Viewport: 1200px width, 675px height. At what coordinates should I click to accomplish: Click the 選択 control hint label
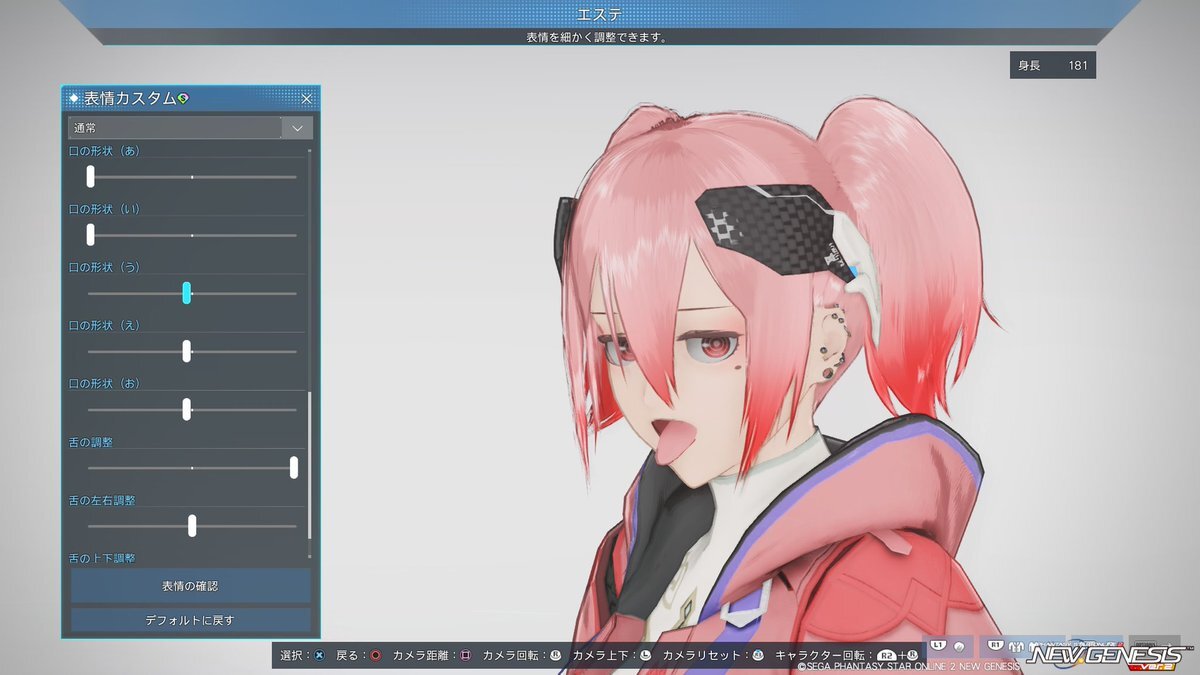[x=292, y=656]
